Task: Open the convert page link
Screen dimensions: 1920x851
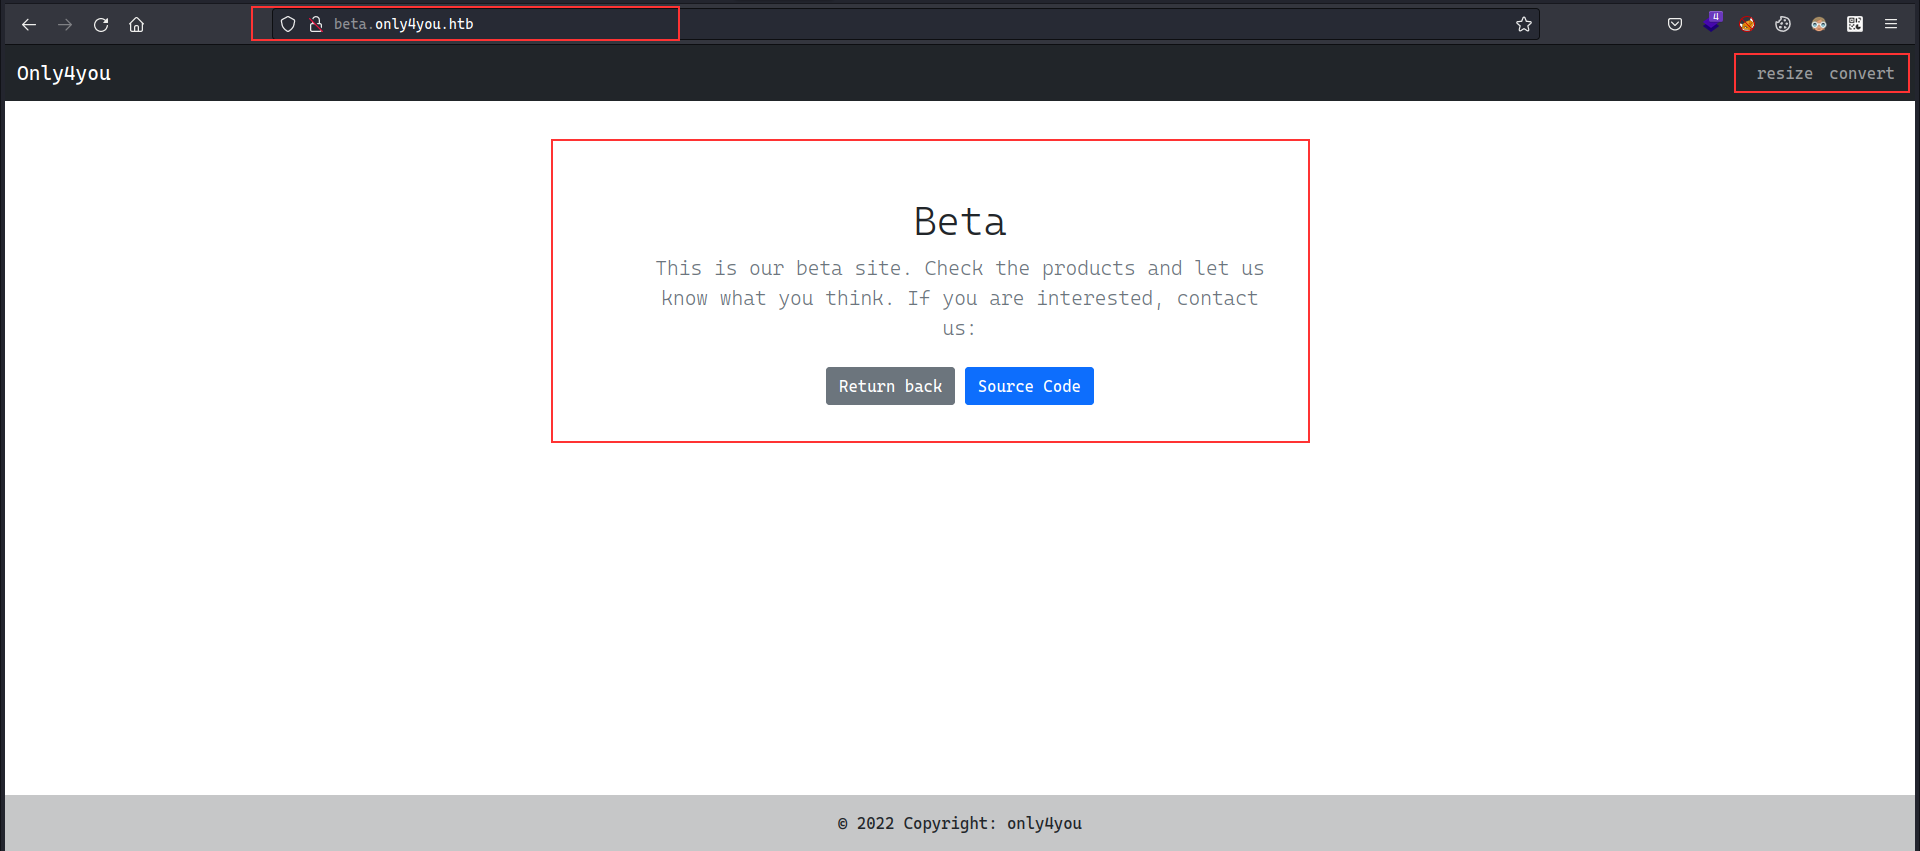Action: (1861, 73)
